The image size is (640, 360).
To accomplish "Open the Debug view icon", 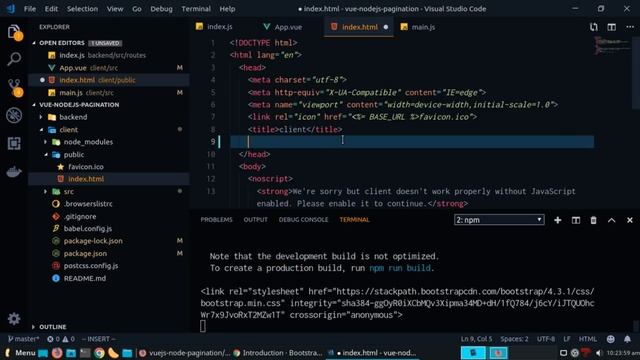I will click(14, 115).
